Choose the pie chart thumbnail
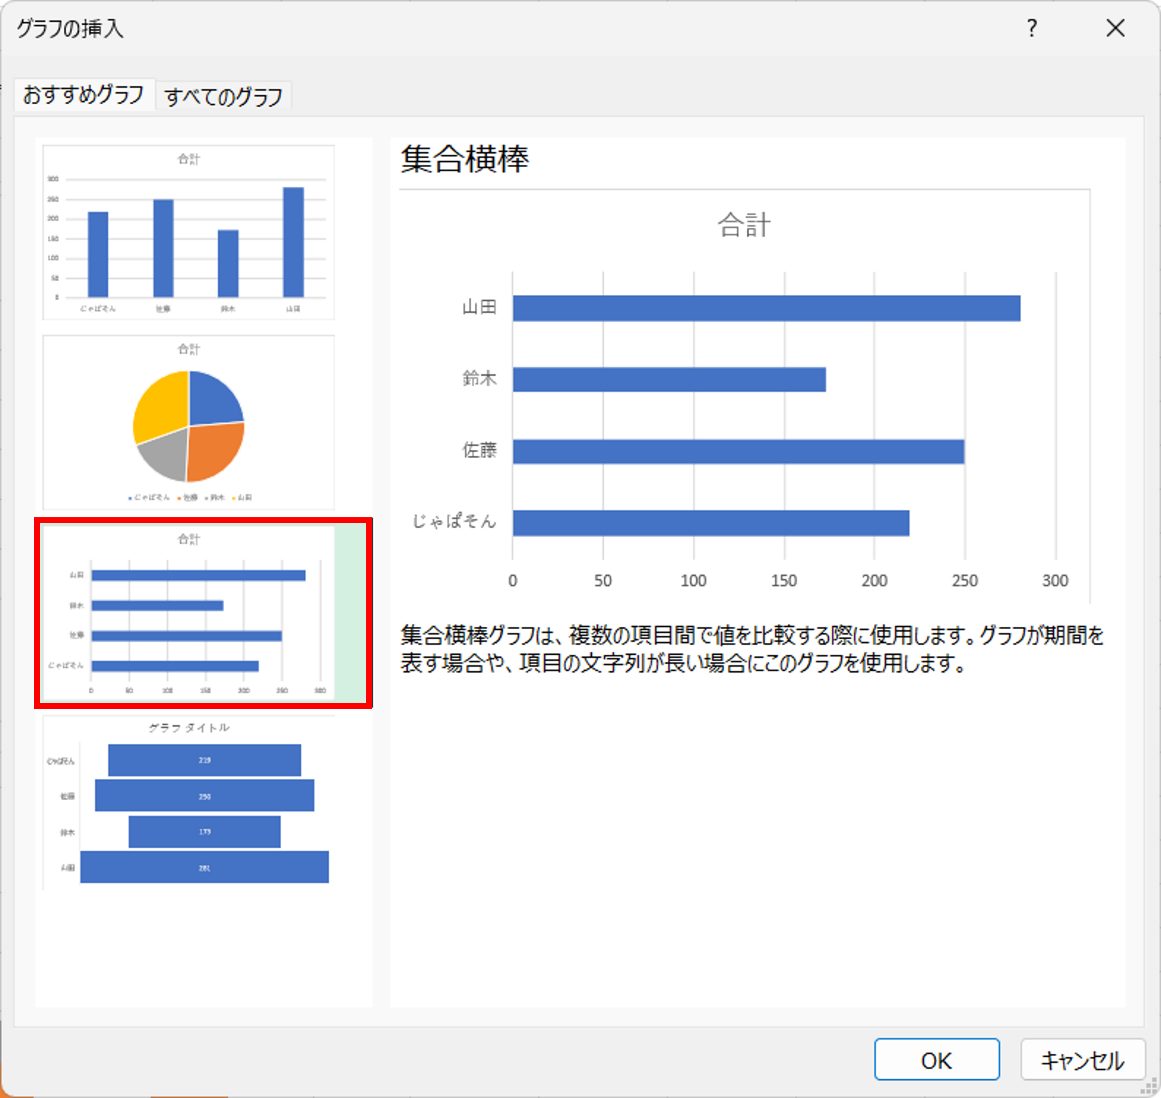The width and height of the screenshot is (1161, 1098). click(x=188, y=423)
